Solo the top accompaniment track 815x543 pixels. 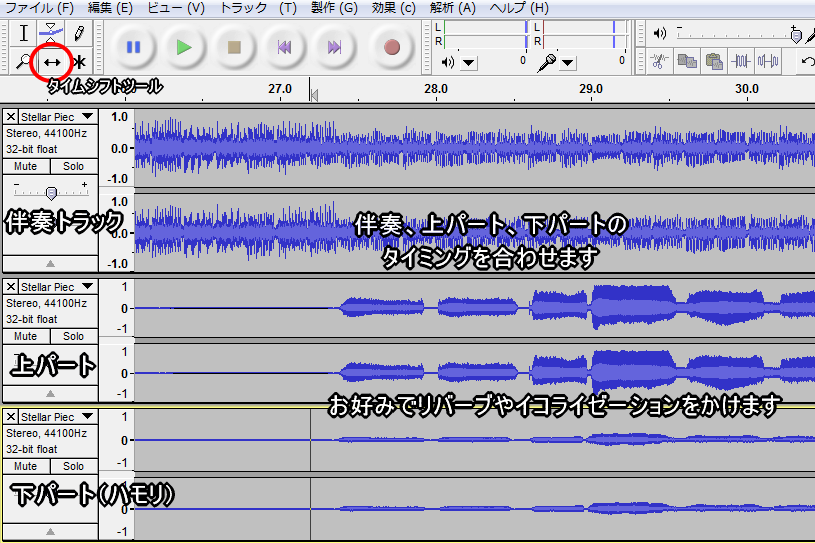click(x=73, y=166)
